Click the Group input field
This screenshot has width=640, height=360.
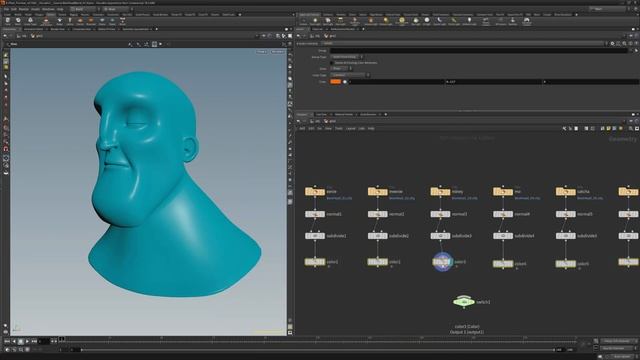click(x=478, y=51)
